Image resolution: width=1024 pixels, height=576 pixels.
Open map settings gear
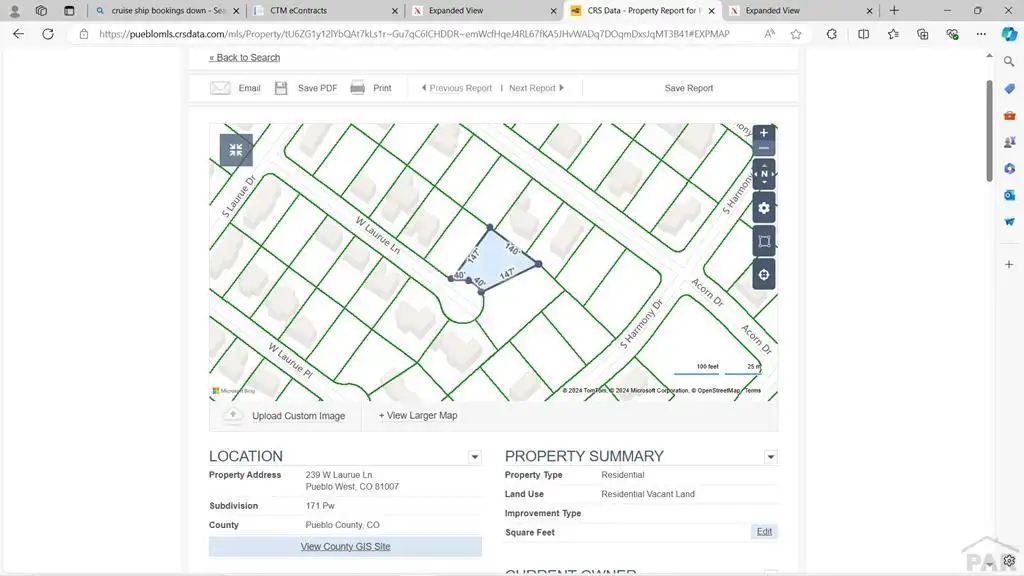click(763, 208)
